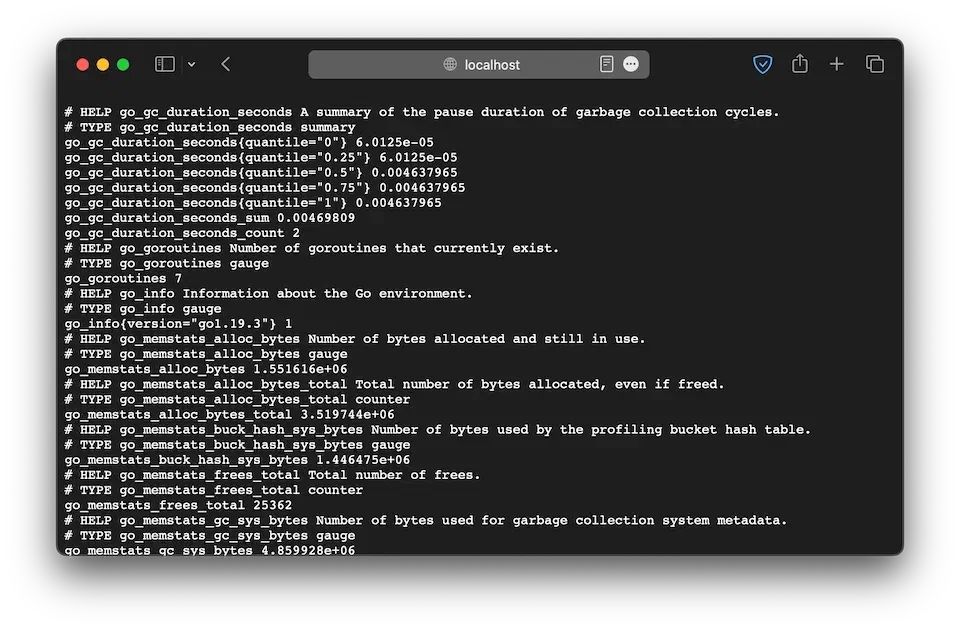Screen dimensions: 960x630
Task: Open the blue shield privacy extension
Action: [x=762, y=64]
